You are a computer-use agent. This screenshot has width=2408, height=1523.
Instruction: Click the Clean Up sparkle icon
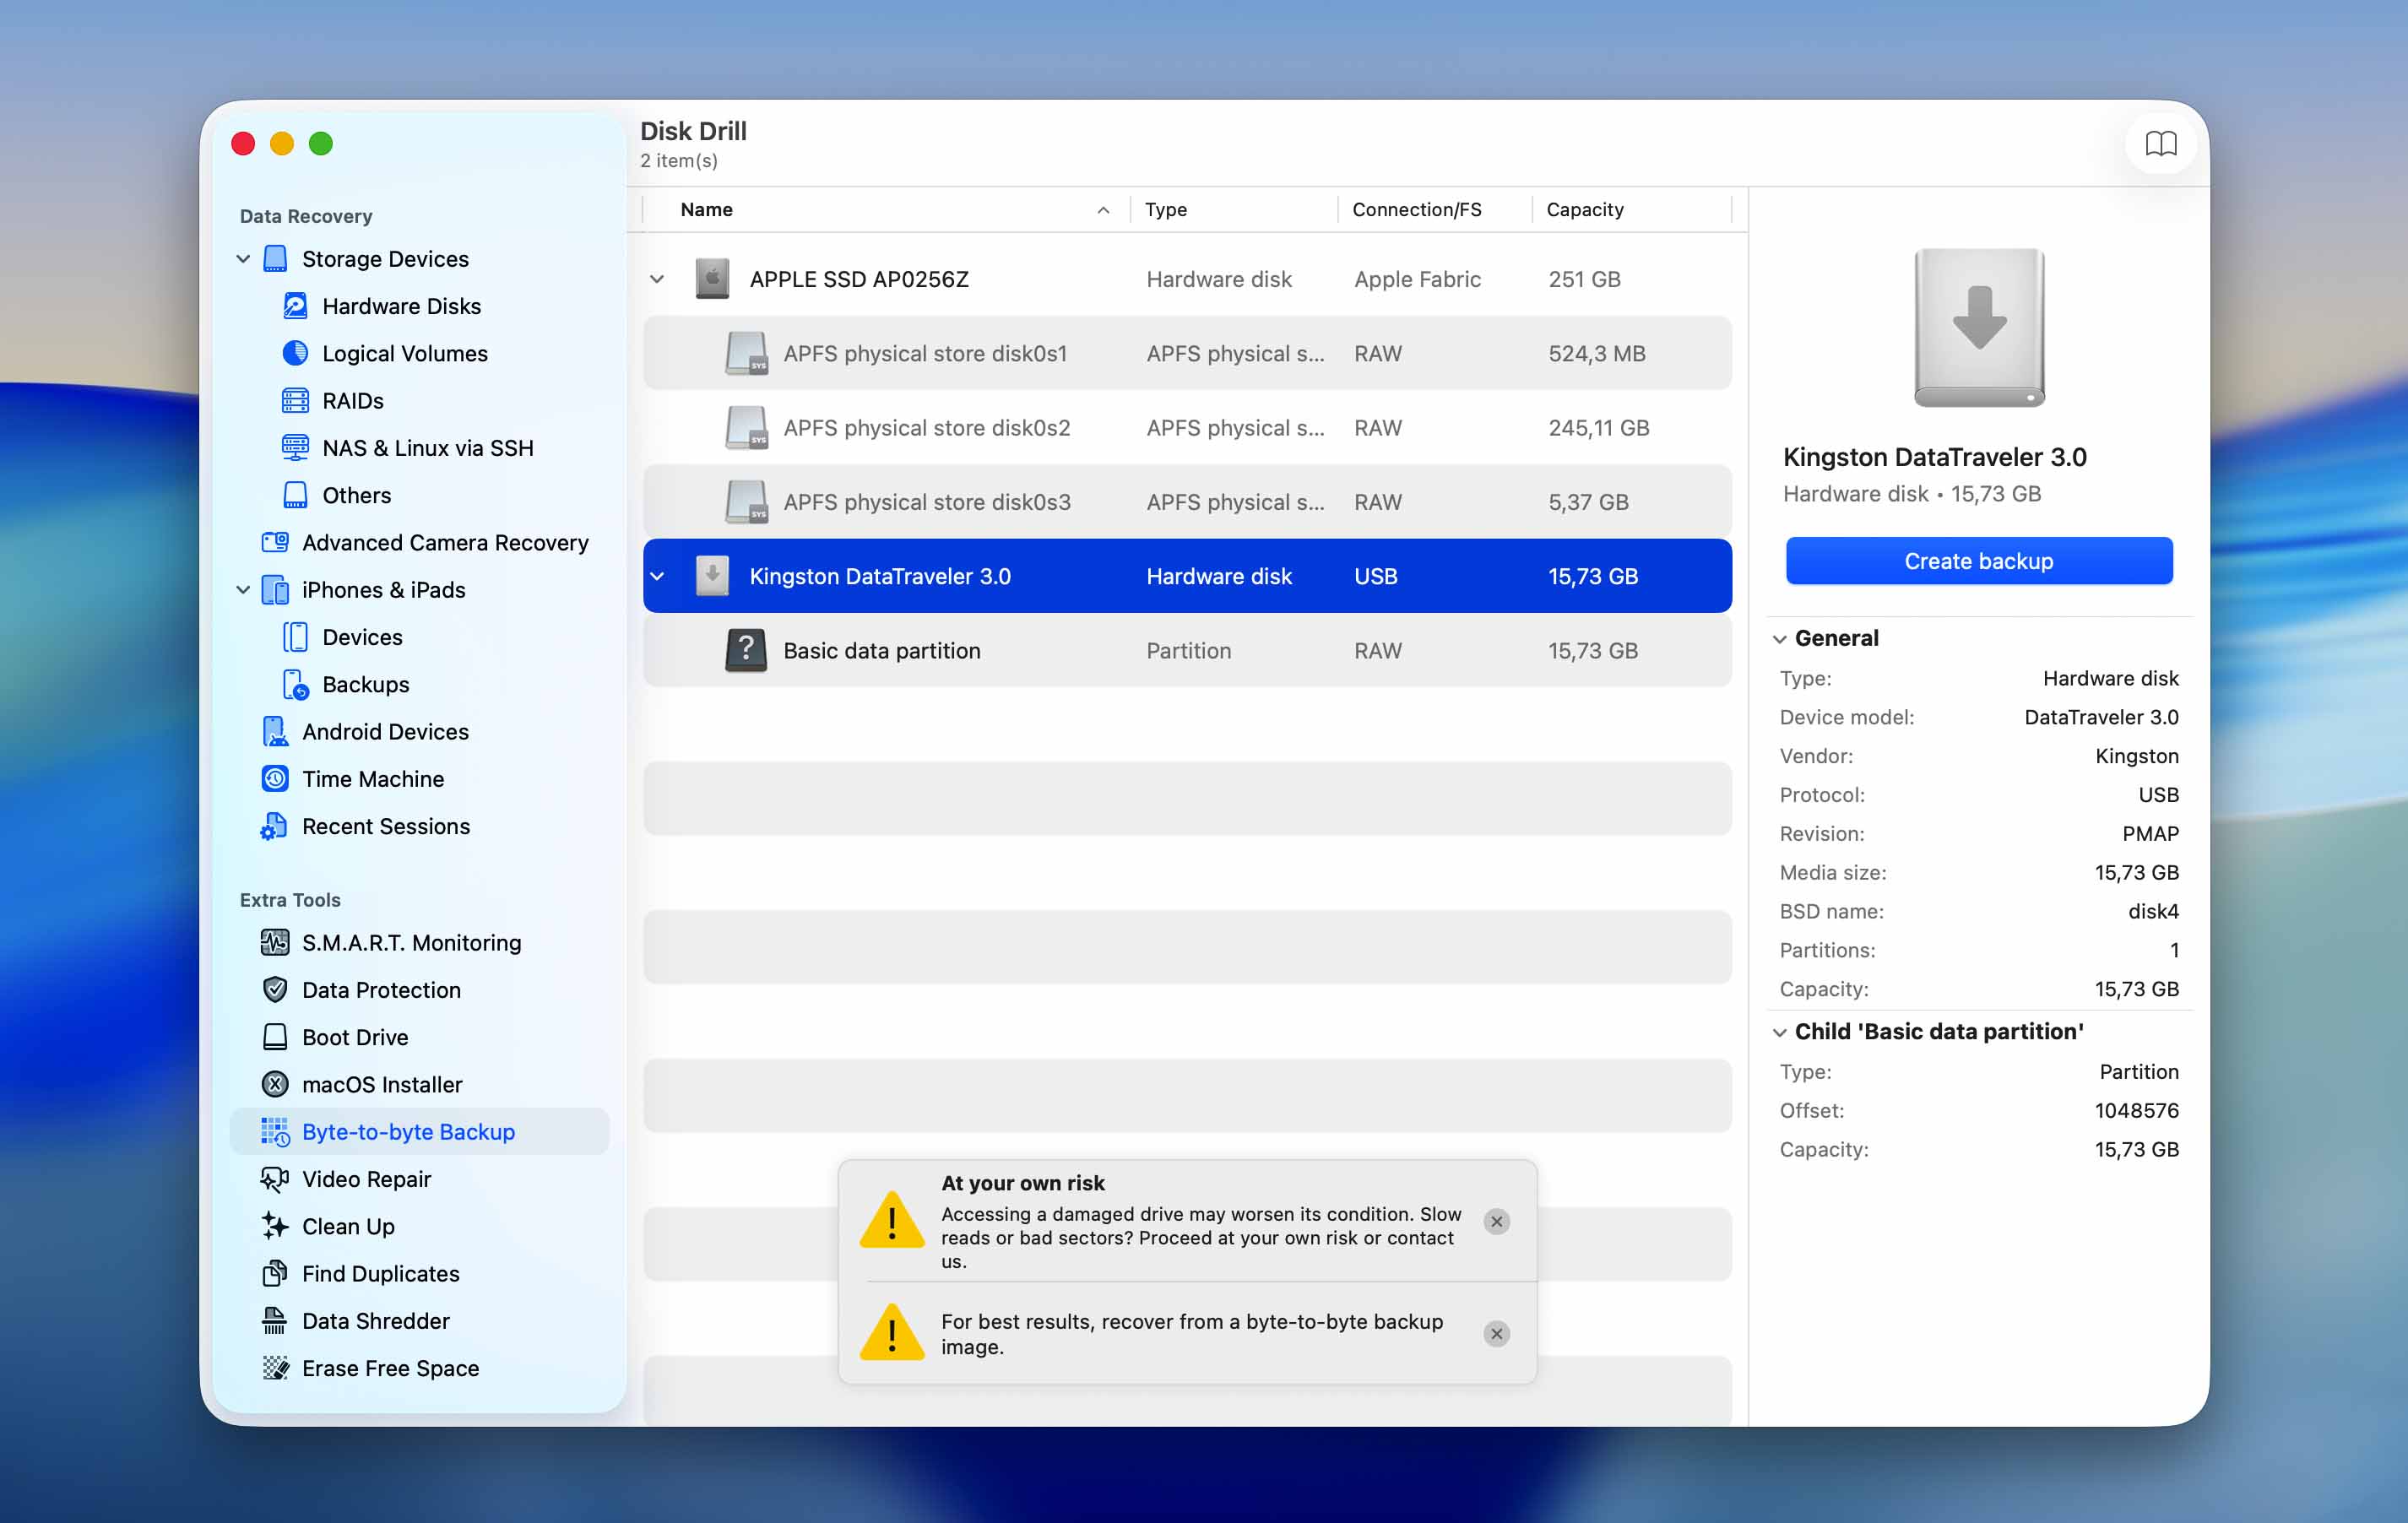(x=275, y=1225)
